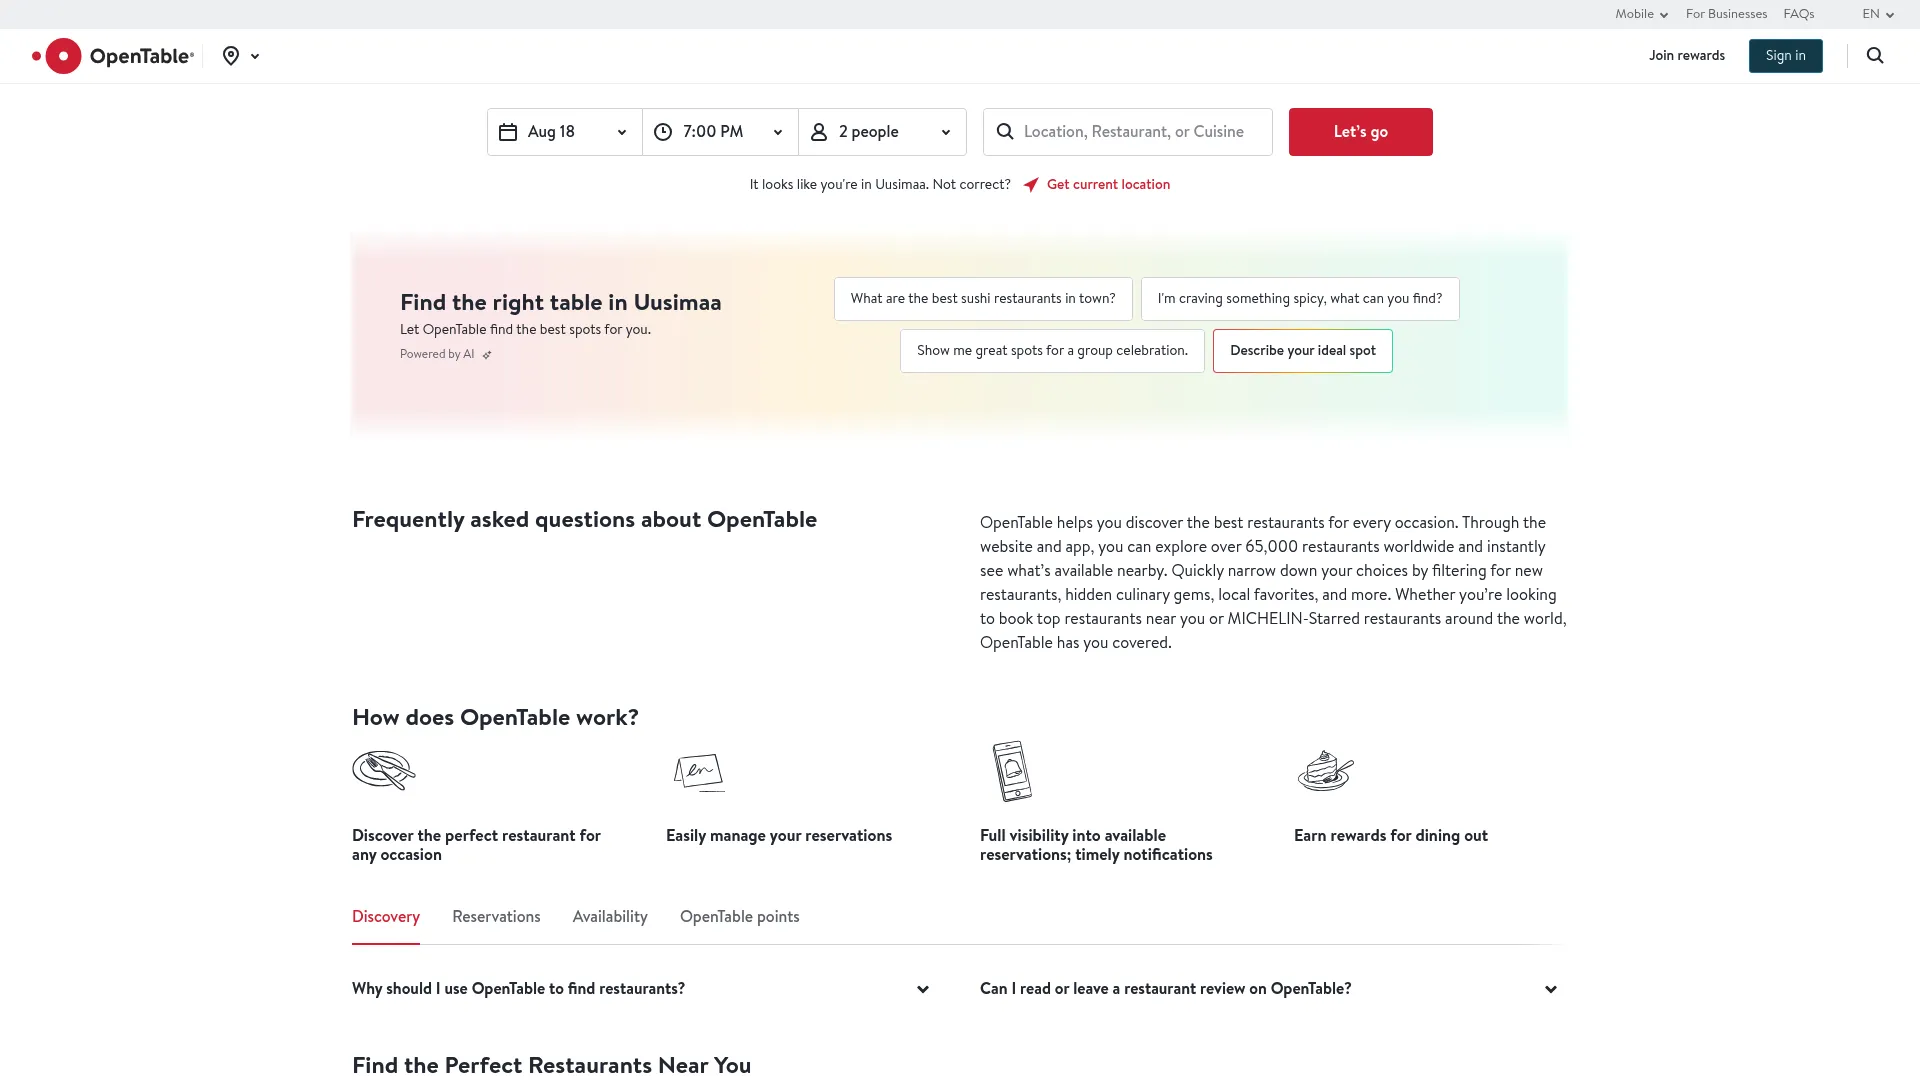The height and width of the screenshot is (1080, 1920).
Task: Click the location arrow icon near Get current location
Action: point(1031,185)
